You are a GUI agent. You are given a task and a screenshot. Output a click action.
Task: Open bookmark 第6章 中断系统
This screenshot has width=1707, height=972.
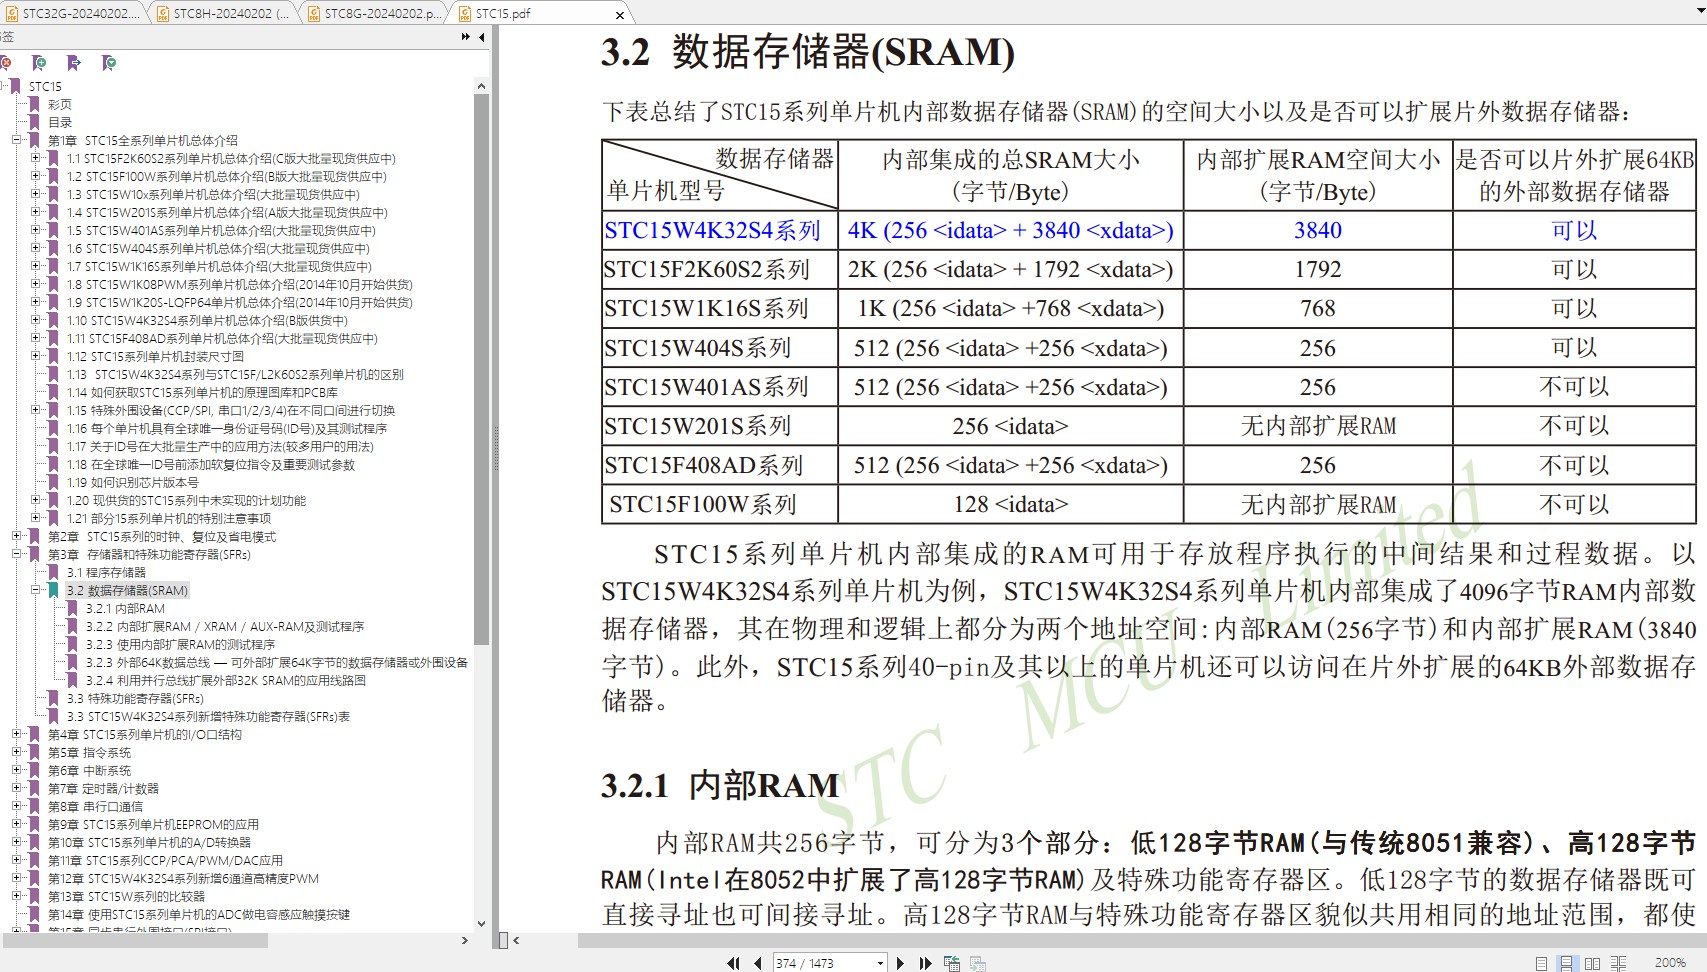pos(89,770)
